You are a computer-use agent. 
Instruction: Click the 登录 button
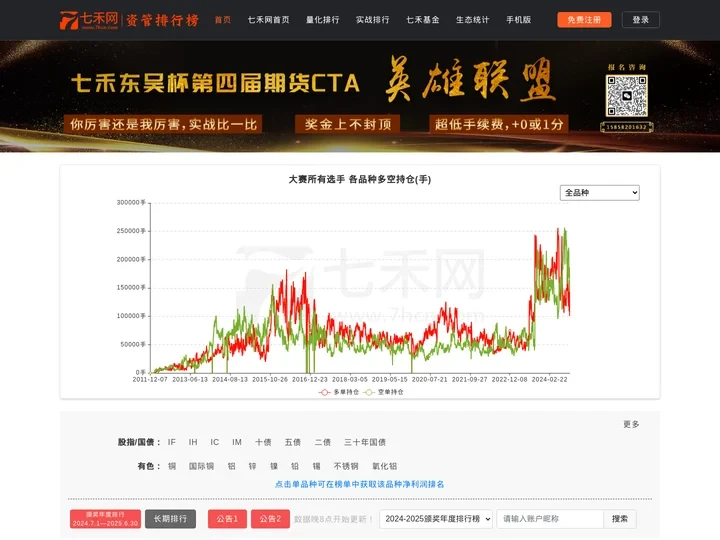click(641, 20)
